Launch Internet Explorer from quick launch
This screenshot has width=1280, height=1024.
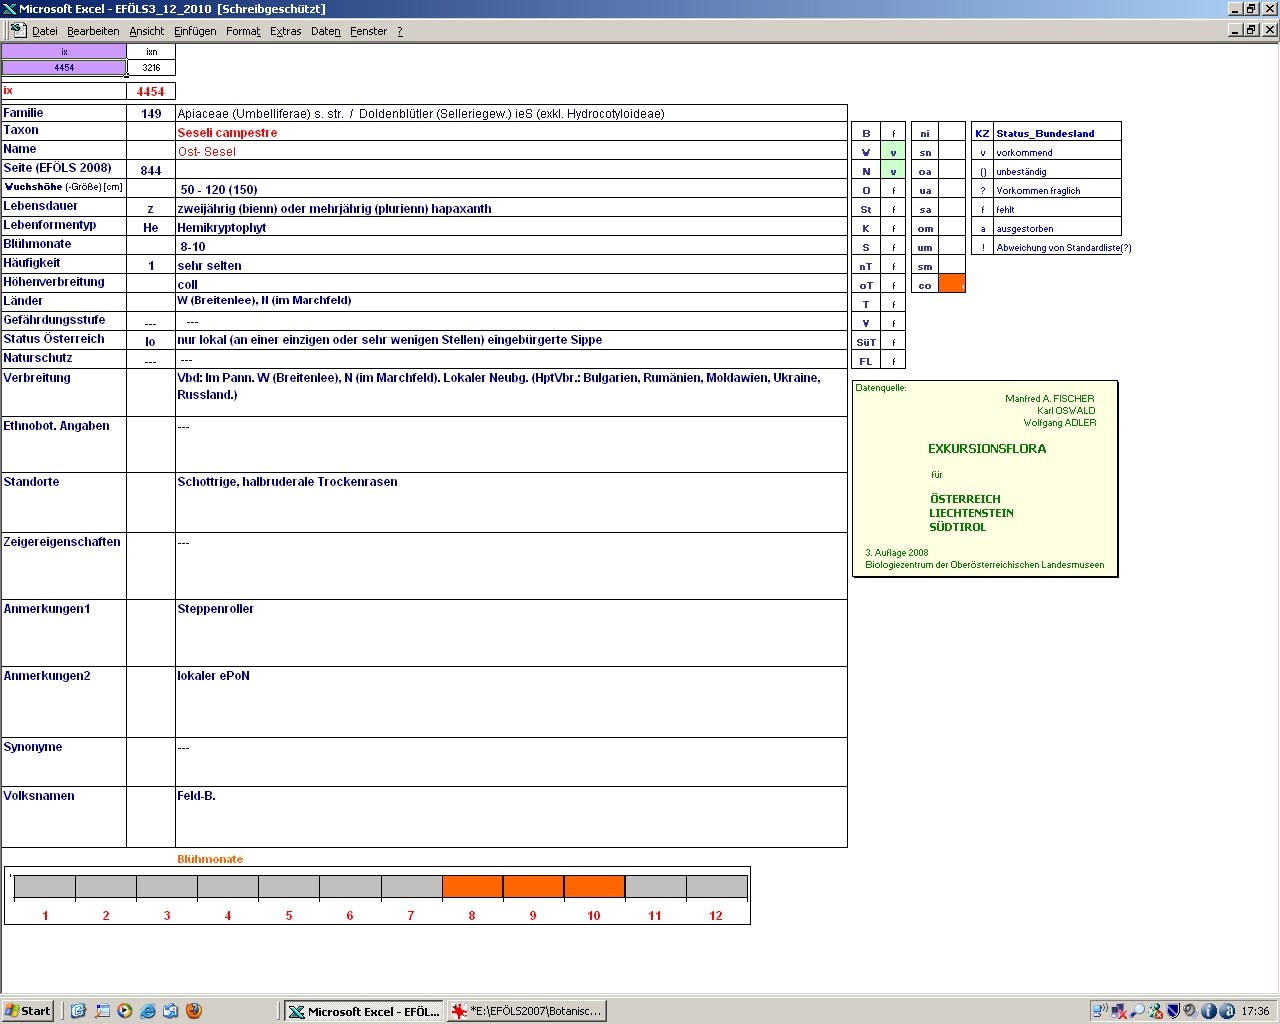(x=148, y=1011)
